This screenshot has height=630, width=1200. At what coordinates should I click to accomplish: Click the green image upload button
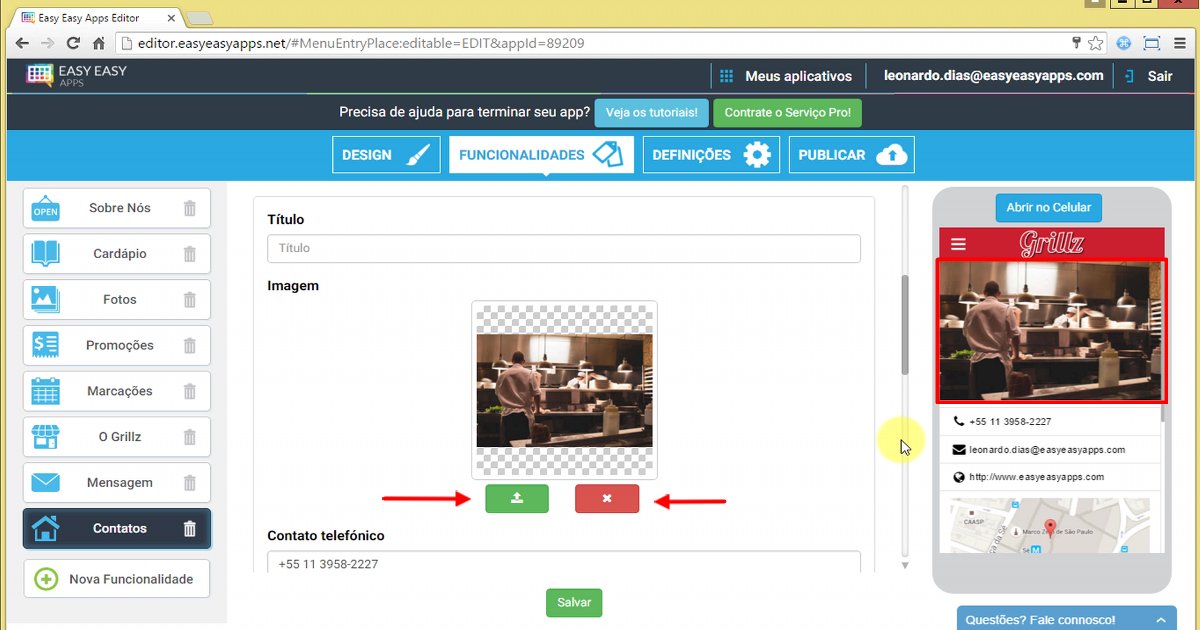click(517, 498)
